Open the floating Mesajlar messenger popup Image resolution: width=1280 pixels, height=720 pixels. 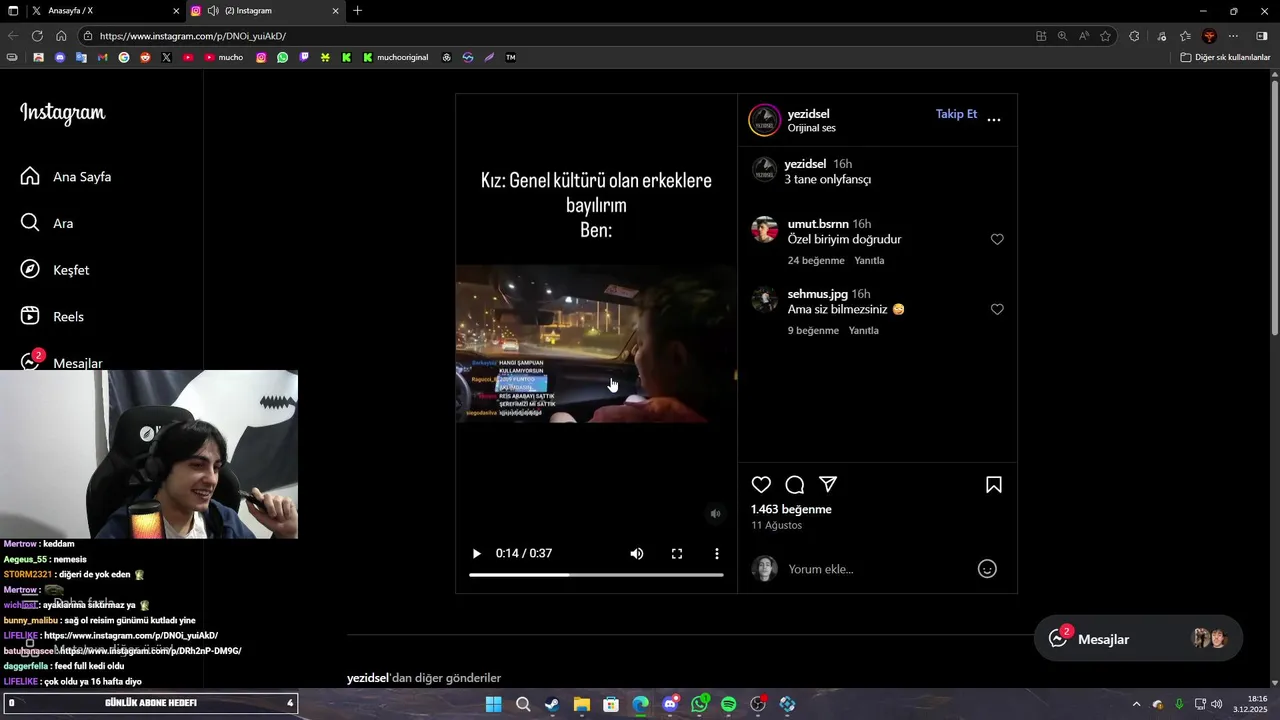coord(1138,639)
